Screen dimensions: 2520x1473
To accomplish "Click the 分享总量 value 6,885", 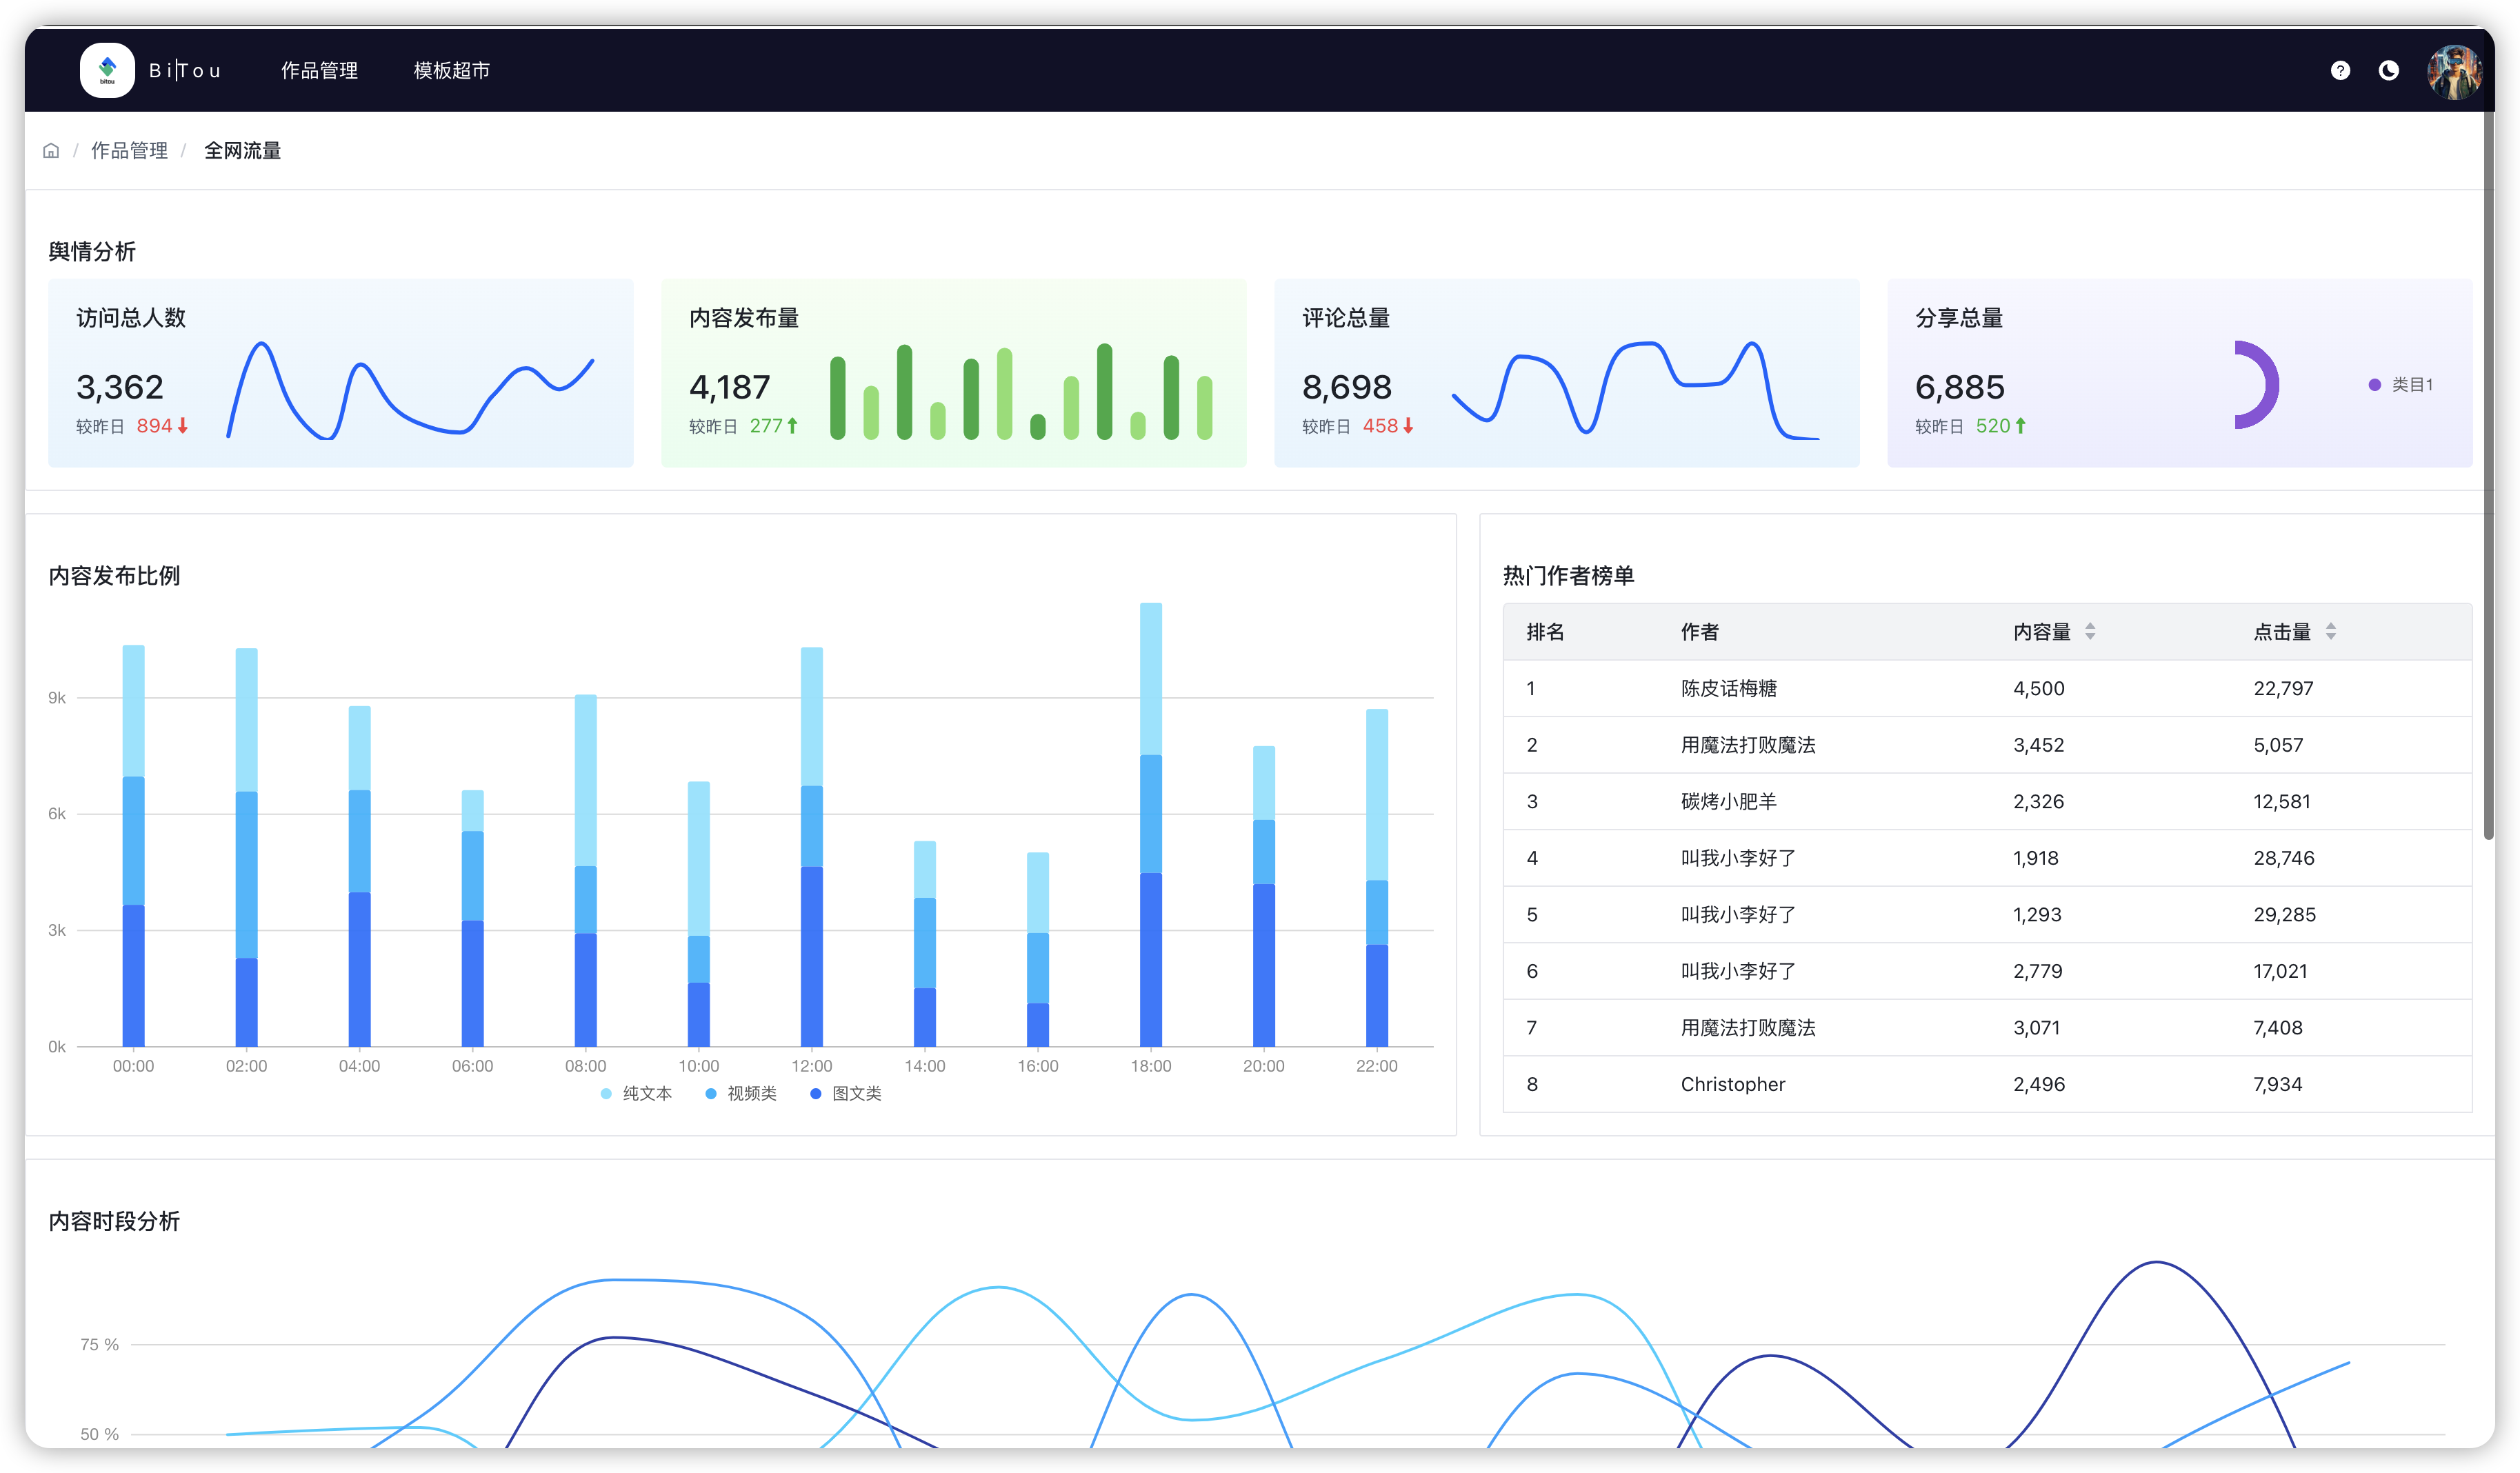I will 1960,387.
